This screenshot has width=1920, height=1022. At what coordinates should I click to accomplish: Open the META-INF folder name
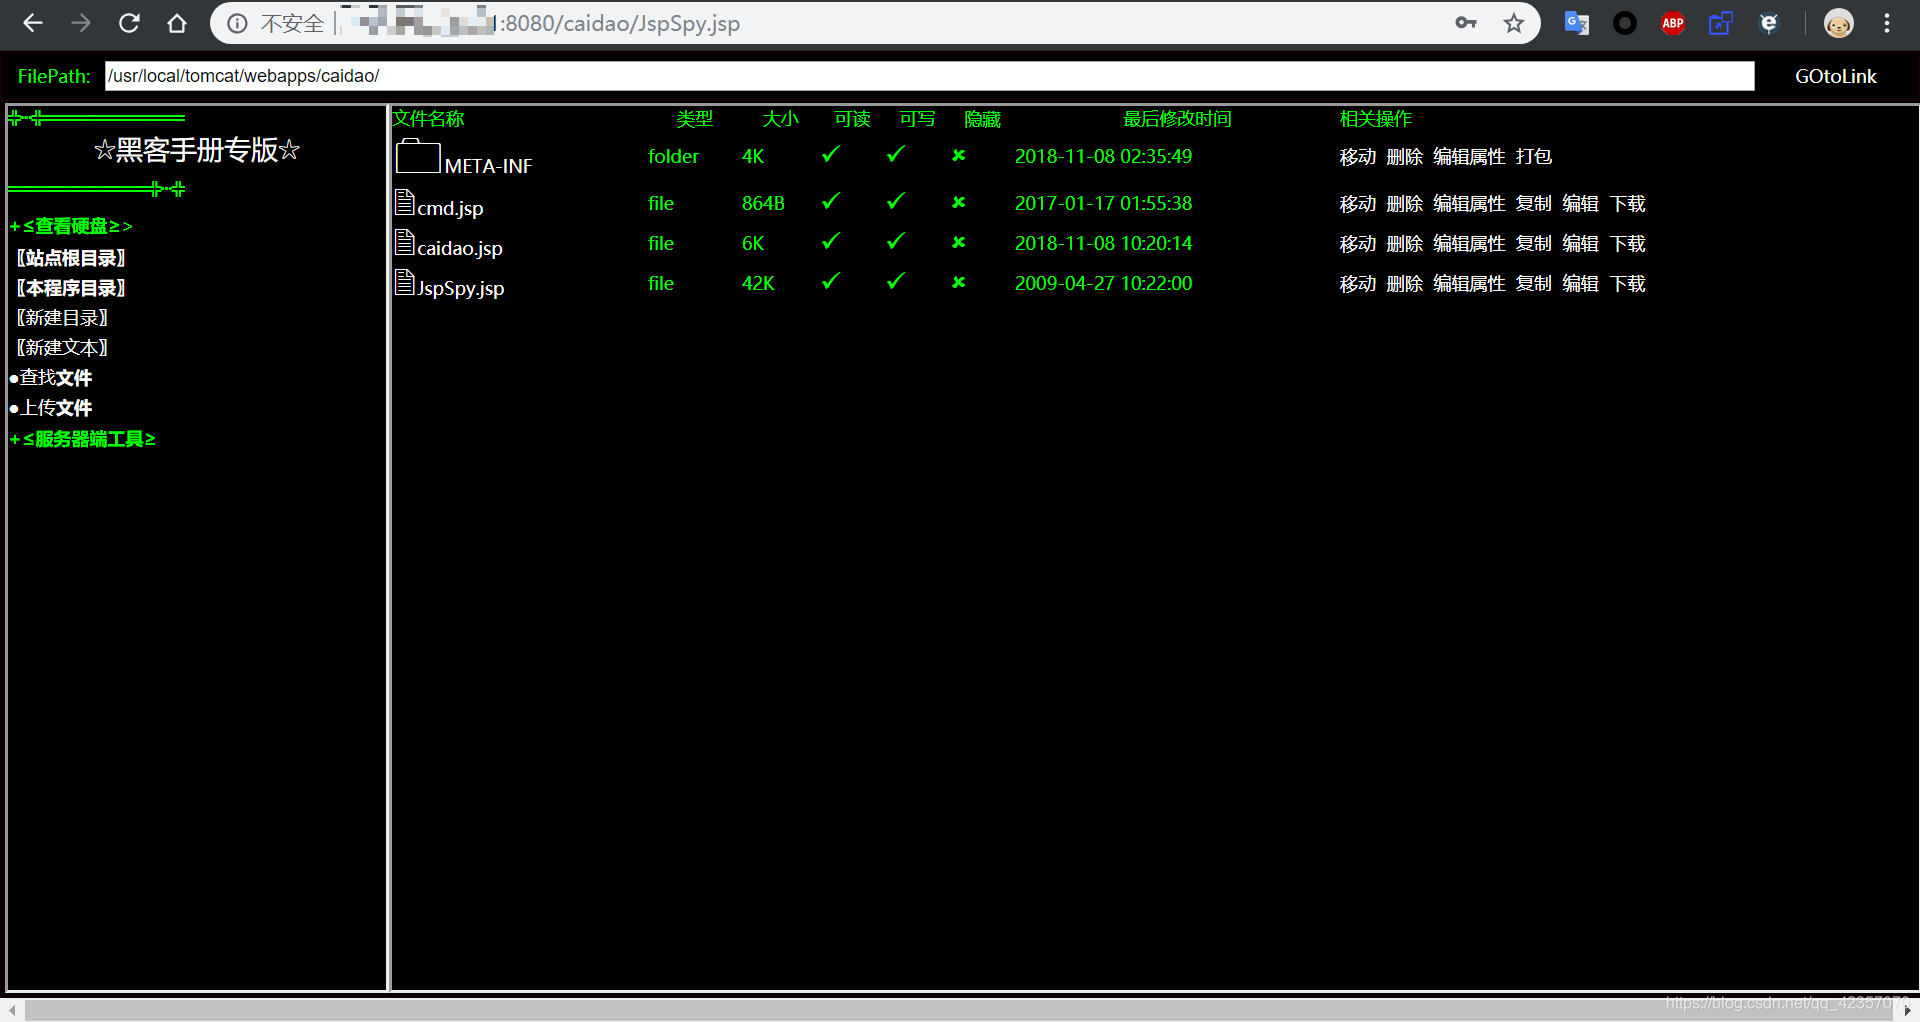488,166
